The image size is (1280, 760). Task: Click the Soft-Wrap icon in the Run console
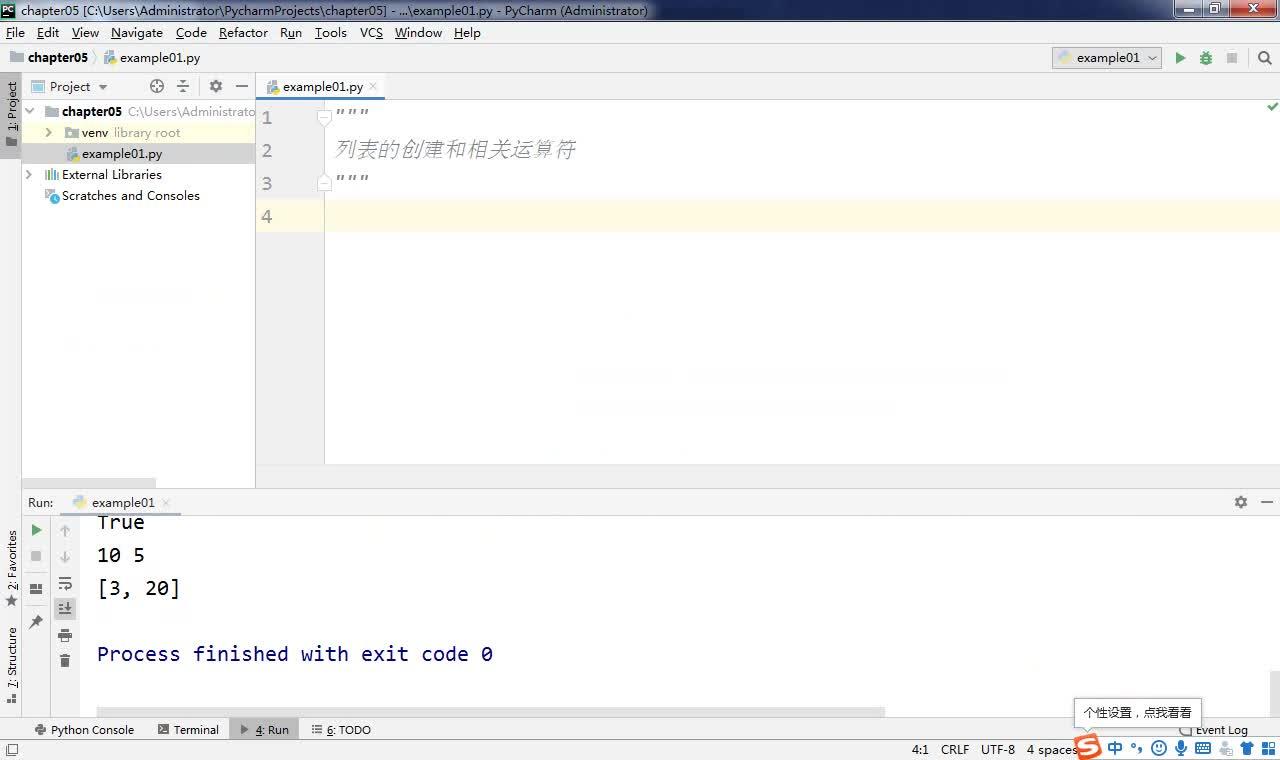click(65, 583)
